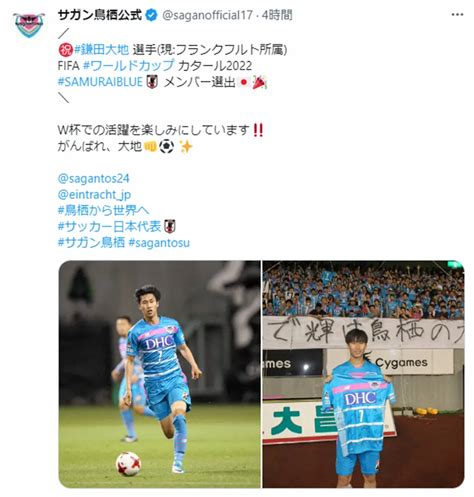
Task: Click the 4時間 timestamp
Action: click(277, 15)
